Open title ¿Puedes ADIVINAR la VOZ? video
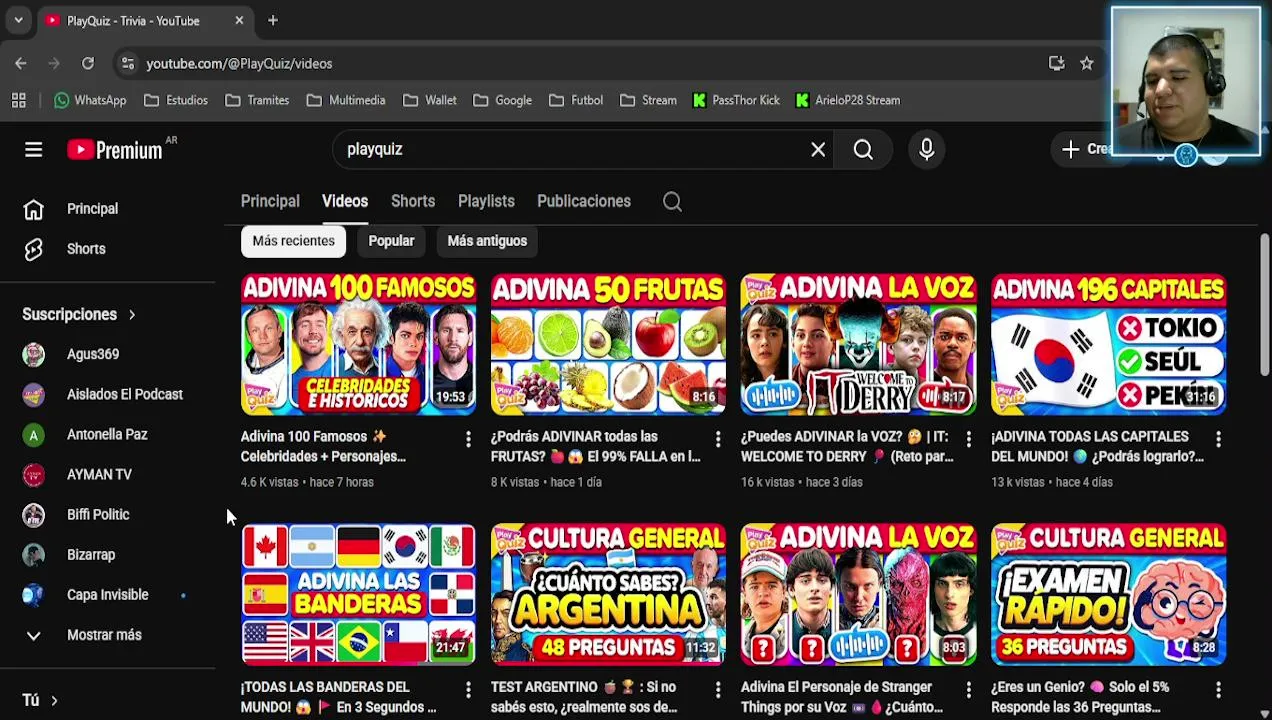This screenshot has width=1272, height=720. point(847,447)
